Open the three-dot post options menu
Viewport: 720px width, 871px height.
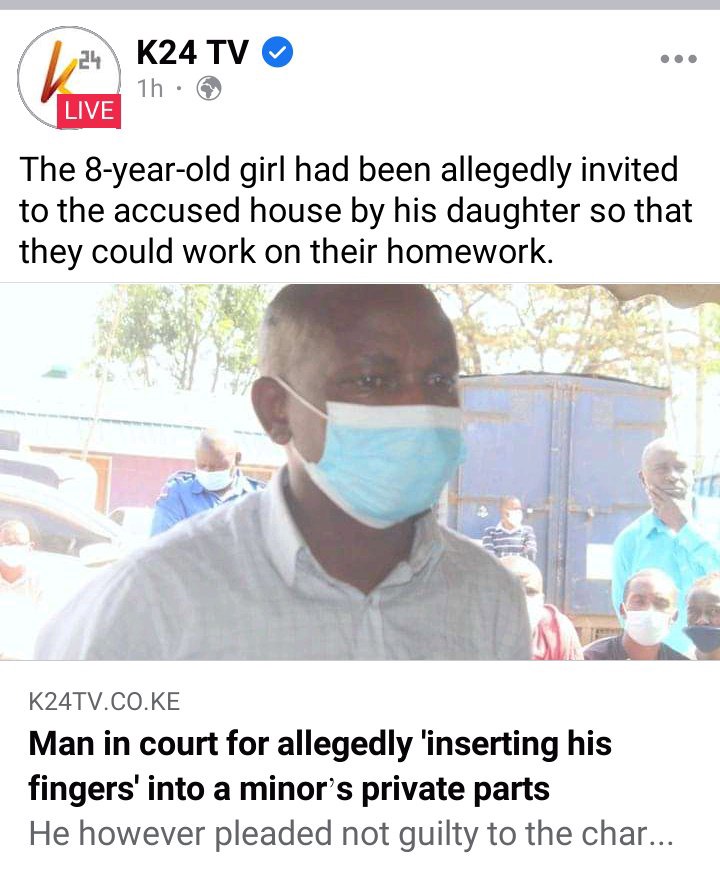coord(678,59)
